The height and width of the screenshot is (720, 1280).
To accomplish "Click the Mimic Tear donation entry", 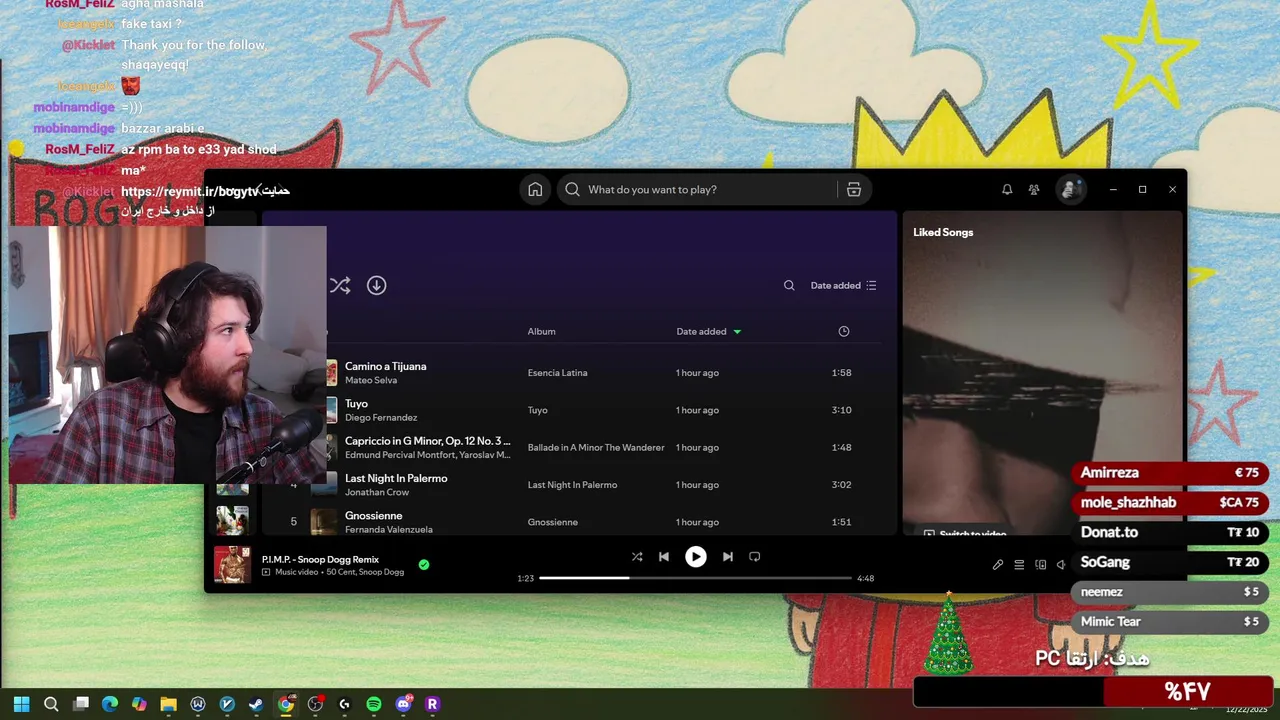I will [x=1169, y=622].
